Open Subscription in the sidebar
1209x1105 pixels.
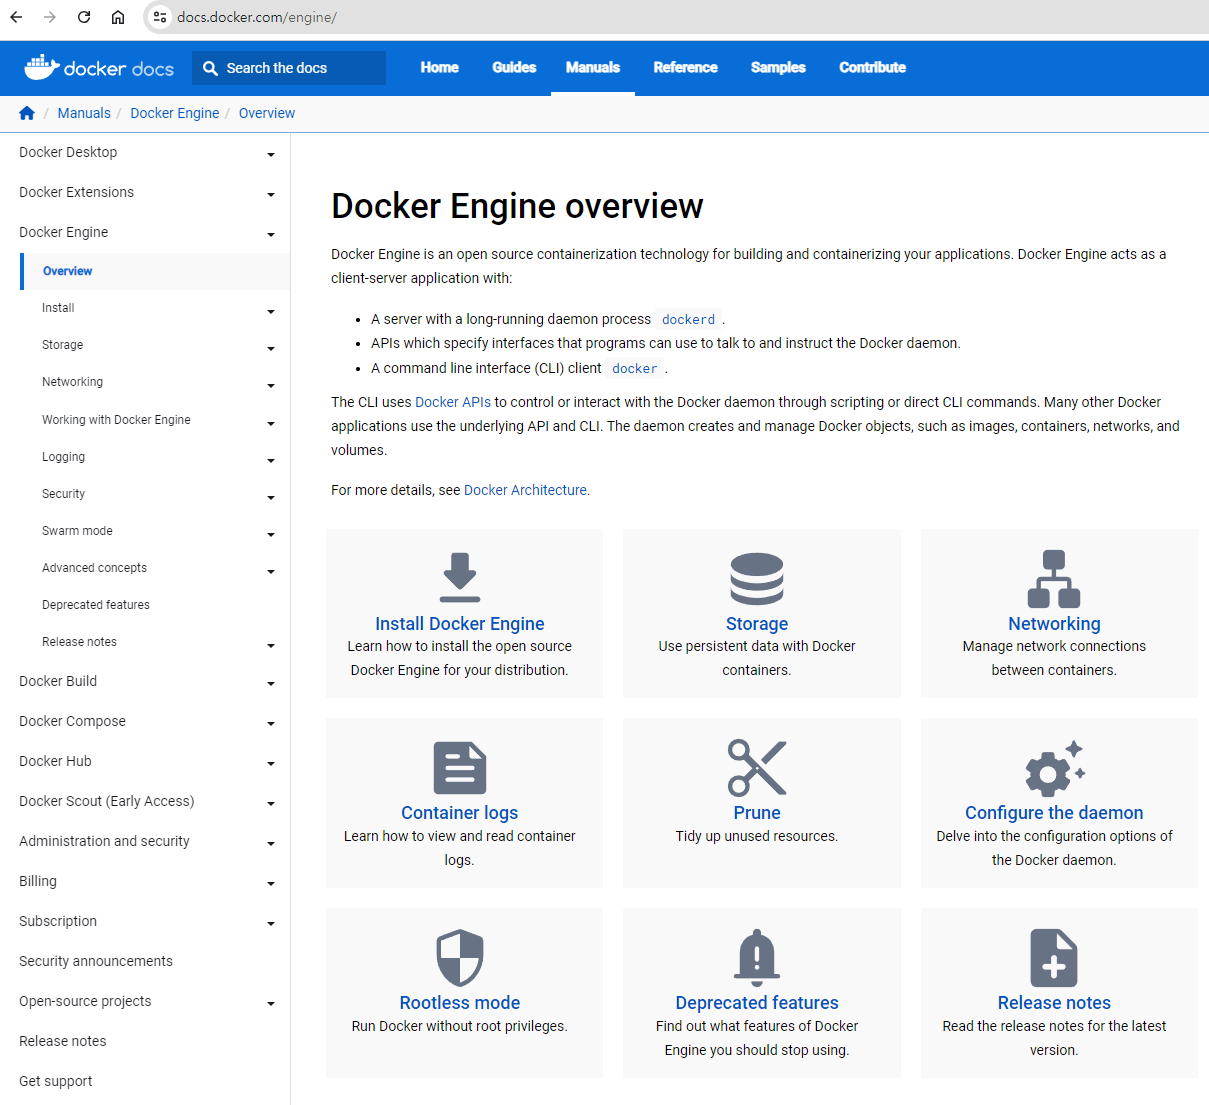[58, 921]
